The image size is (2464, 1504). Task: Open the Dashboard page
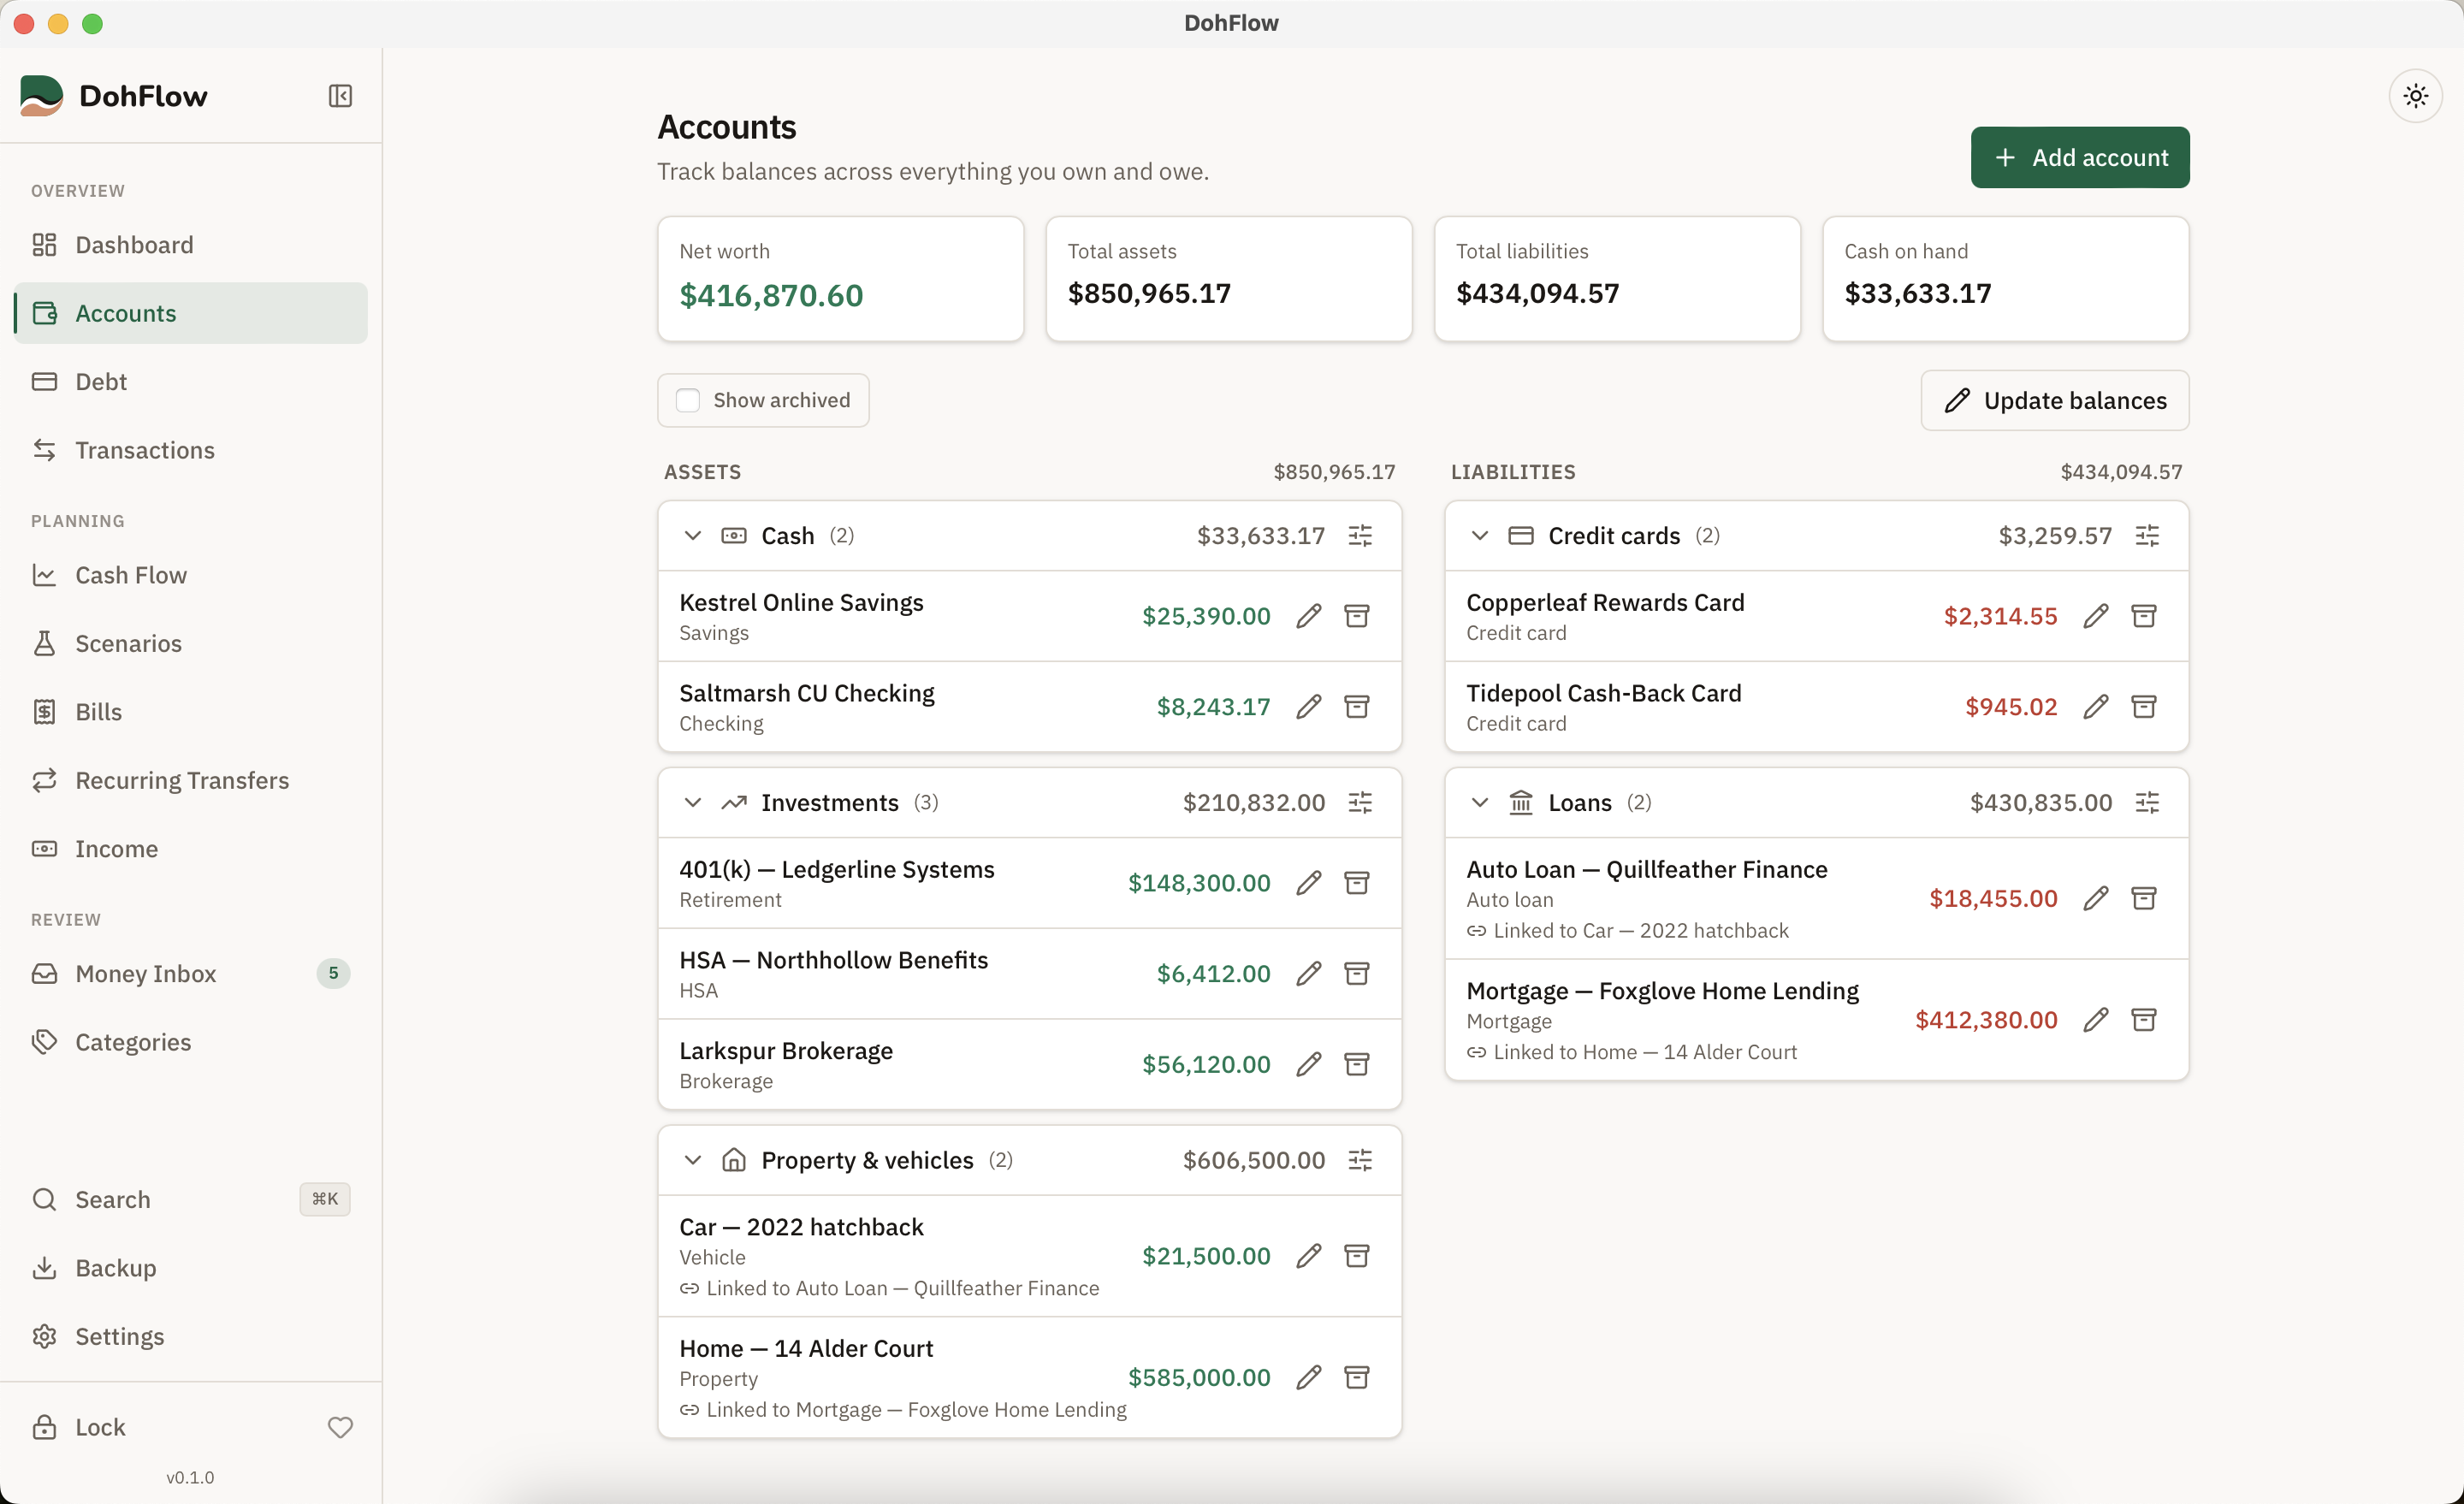pos(191,245)
